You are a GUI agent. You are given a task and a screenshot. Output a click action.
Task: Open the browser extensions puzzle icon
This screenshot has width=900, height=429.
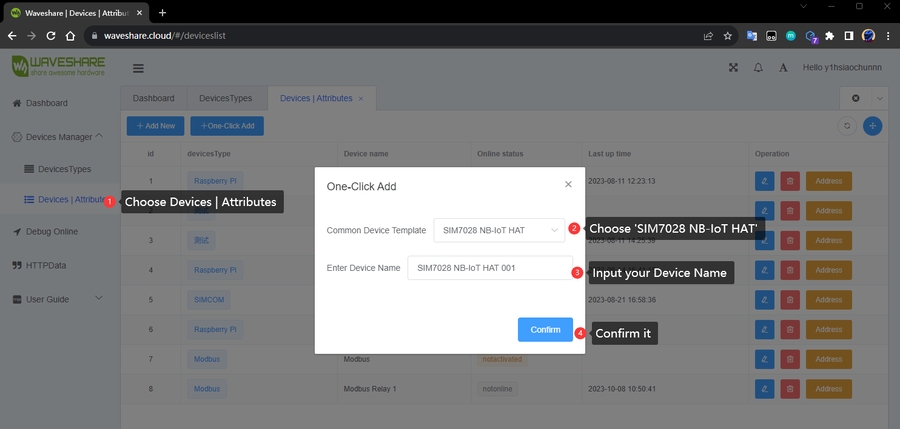coord(828,35)
